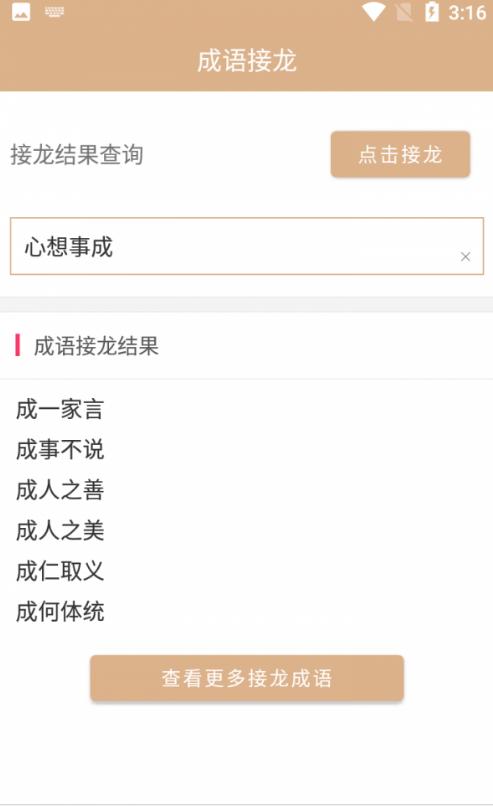The image size is (493, 807).
Task: Select the idiom 成一家言
Action: [60, 410]
